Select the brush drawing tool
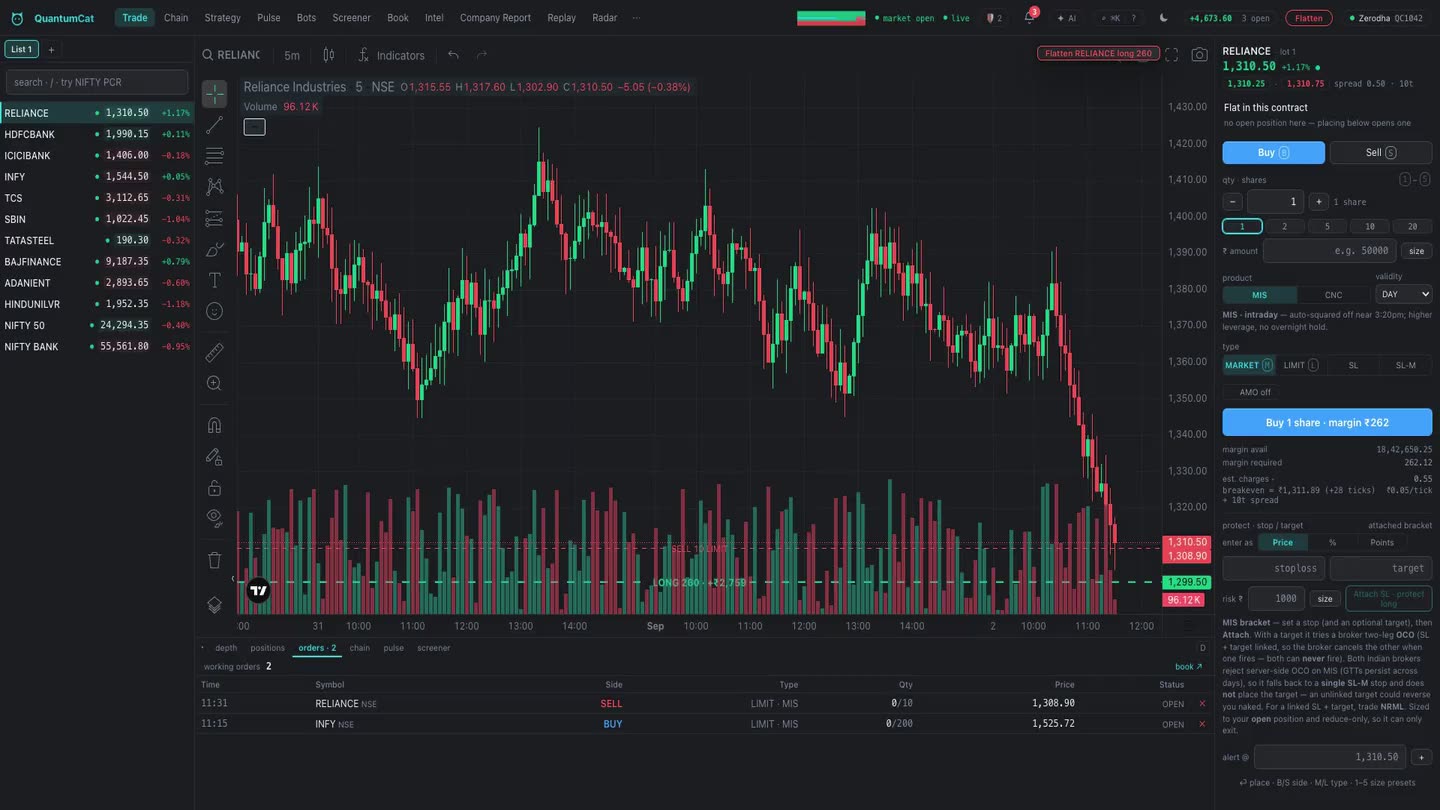1440x810 pixels. [x=214, y=249]
